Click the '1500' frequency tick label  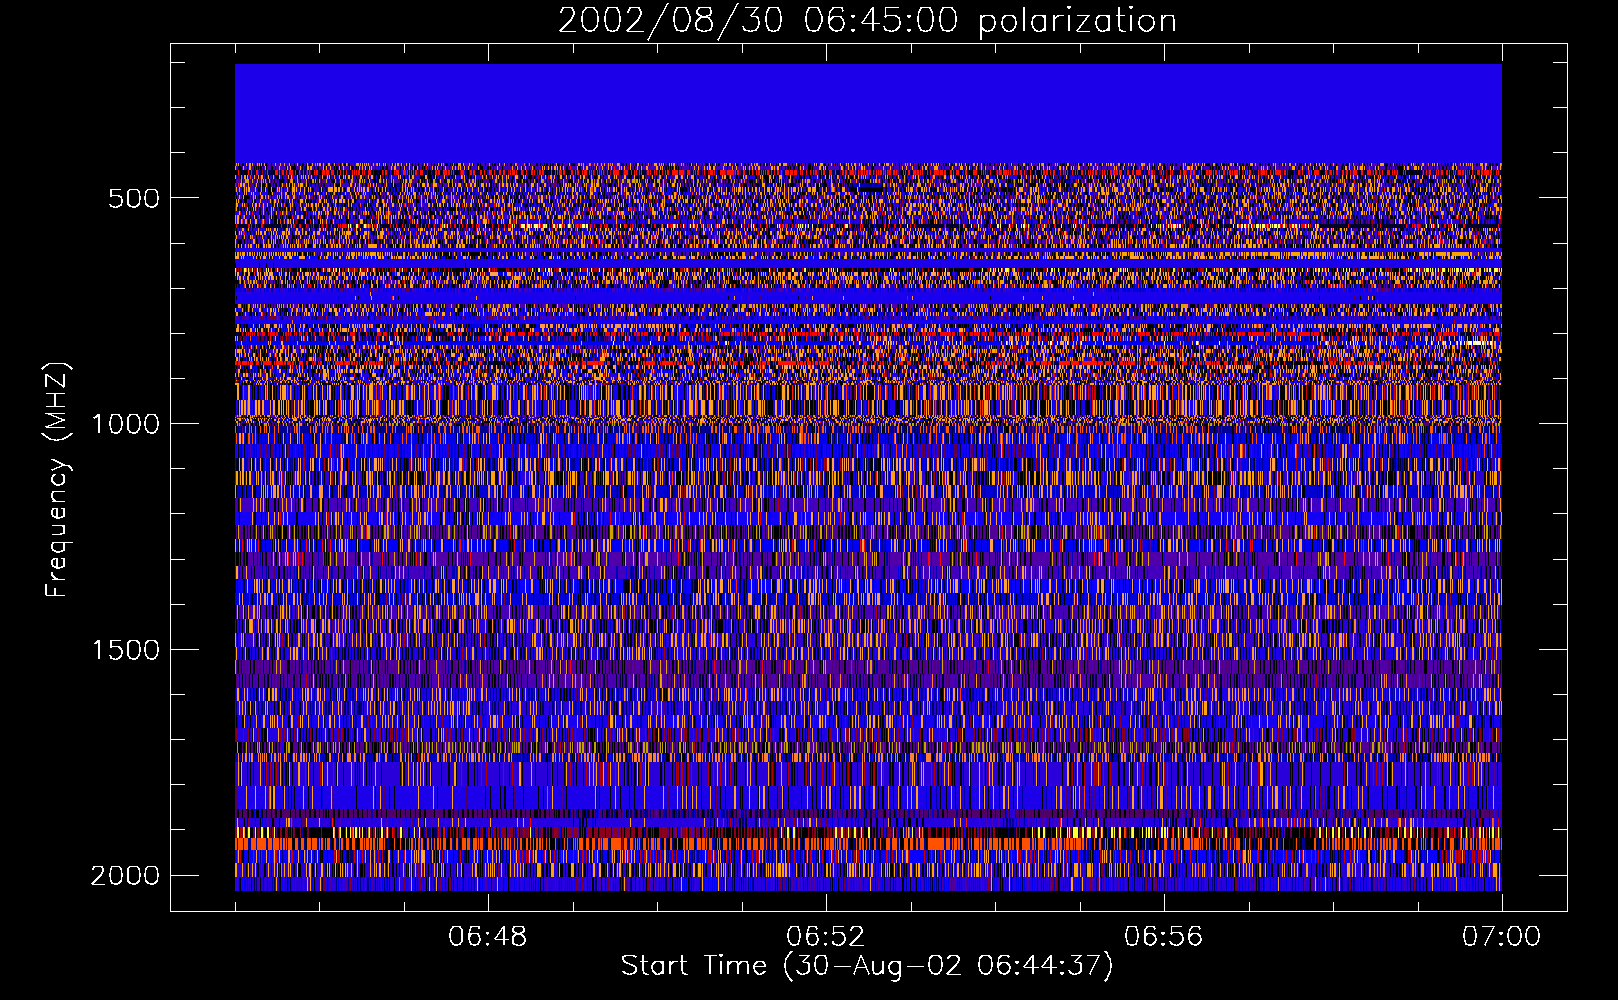125,650
